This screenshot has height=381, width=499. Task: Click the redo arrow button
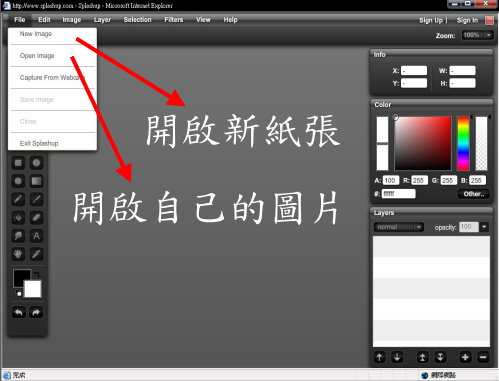tap(36, 313)
